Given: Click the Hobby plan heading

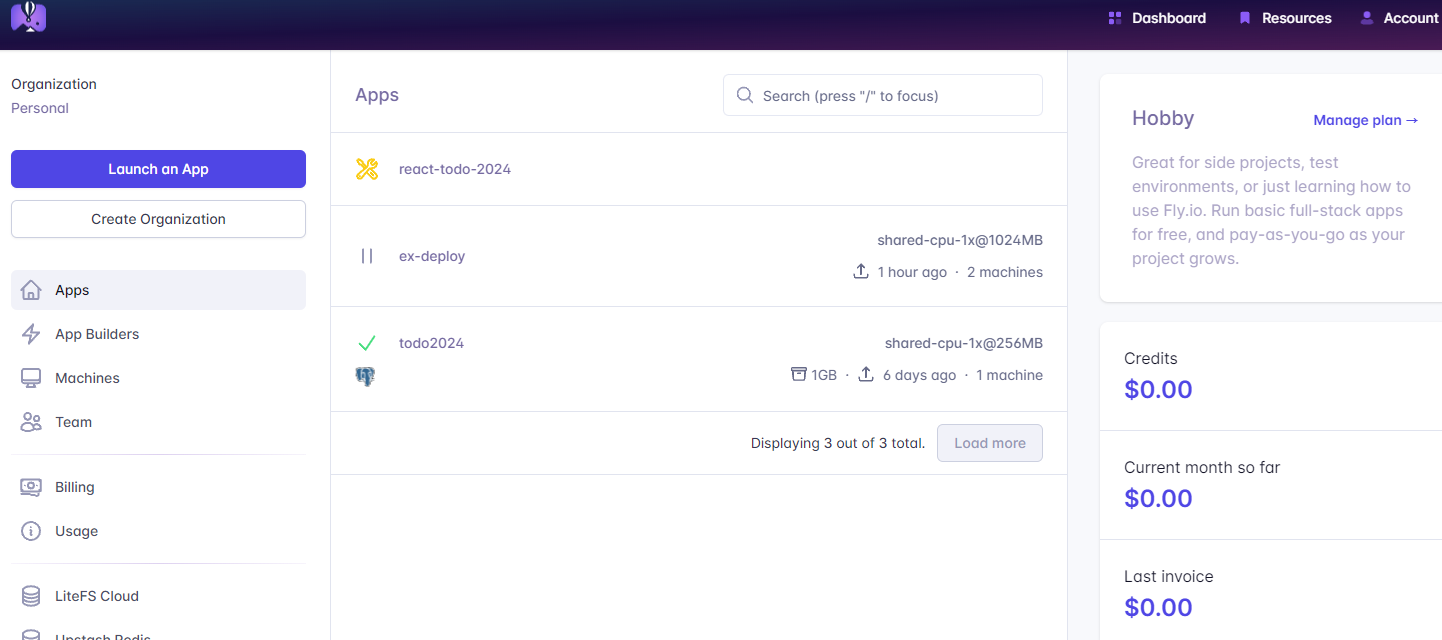Looking at the screenshot, I should 1163,118.
